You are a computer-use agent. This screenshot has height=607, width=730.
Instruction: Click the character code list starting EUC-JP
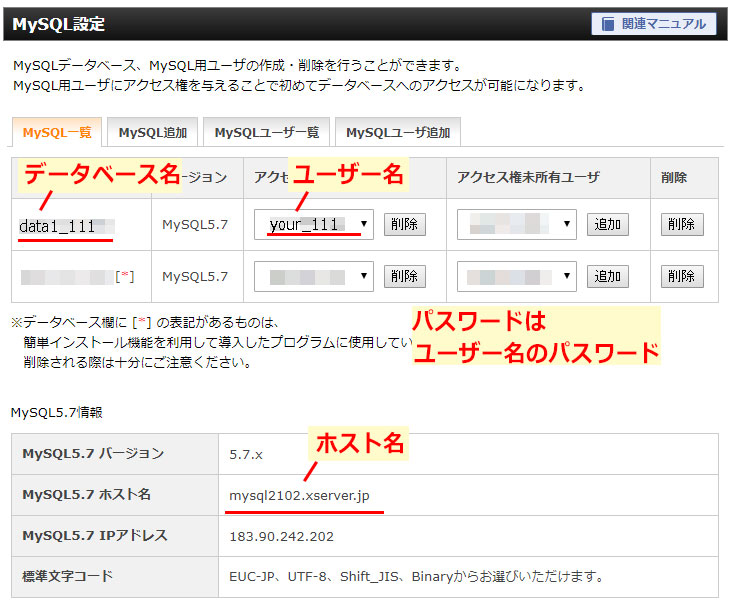point(416,577)
